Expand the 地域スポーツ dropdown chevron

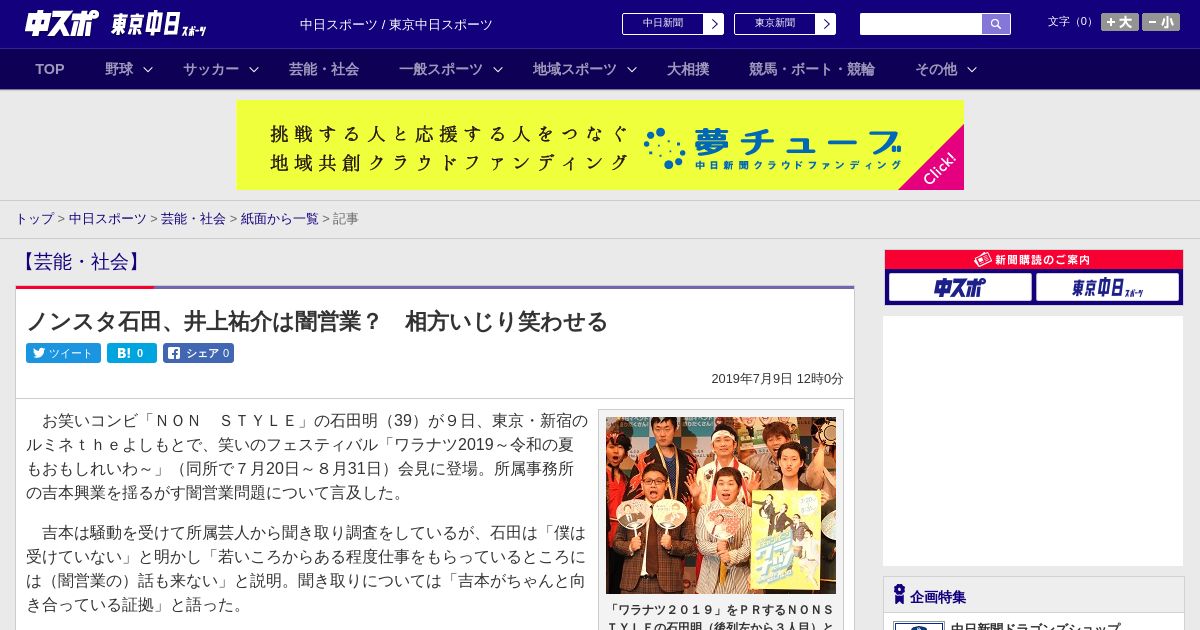(632, 69)
